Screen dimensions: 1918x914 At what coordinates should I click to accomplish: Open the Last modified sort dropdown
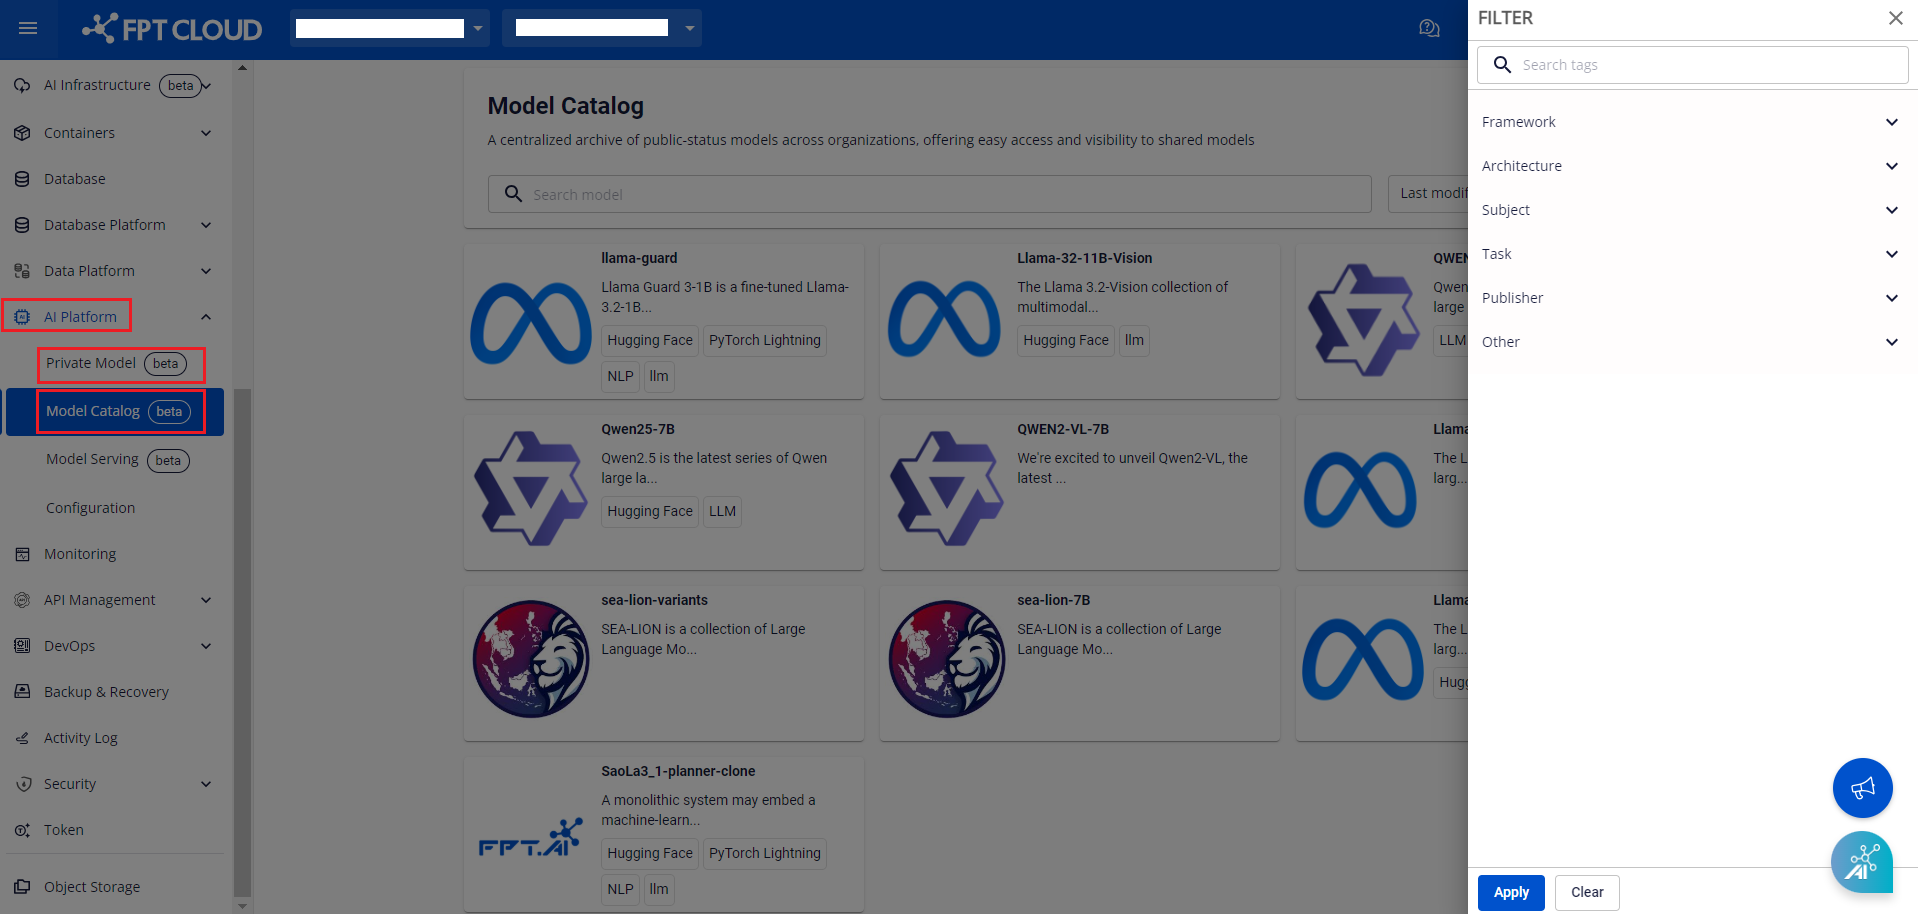point(1428,194)
